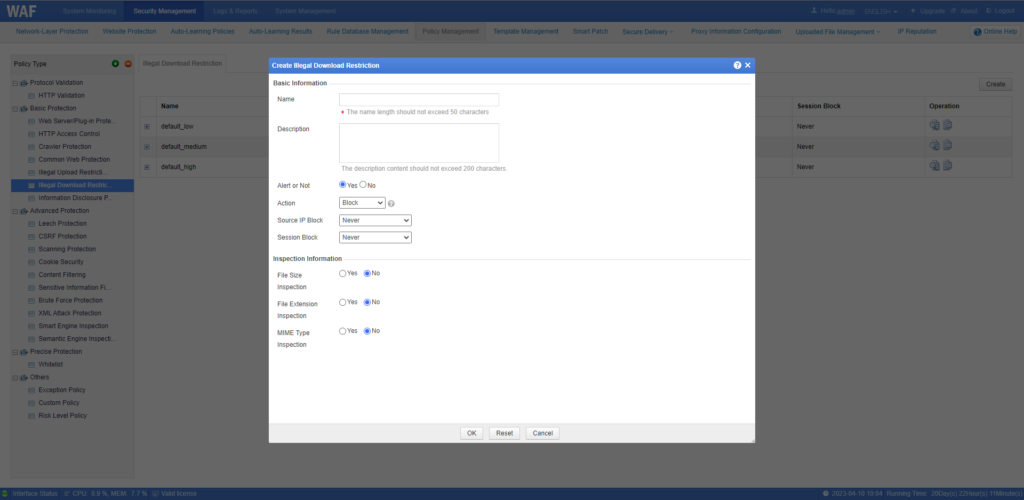The width and height of the screenshot is (1024, 500).
Task: Select Yes for Alert or Not
Action: coord(343,185)
